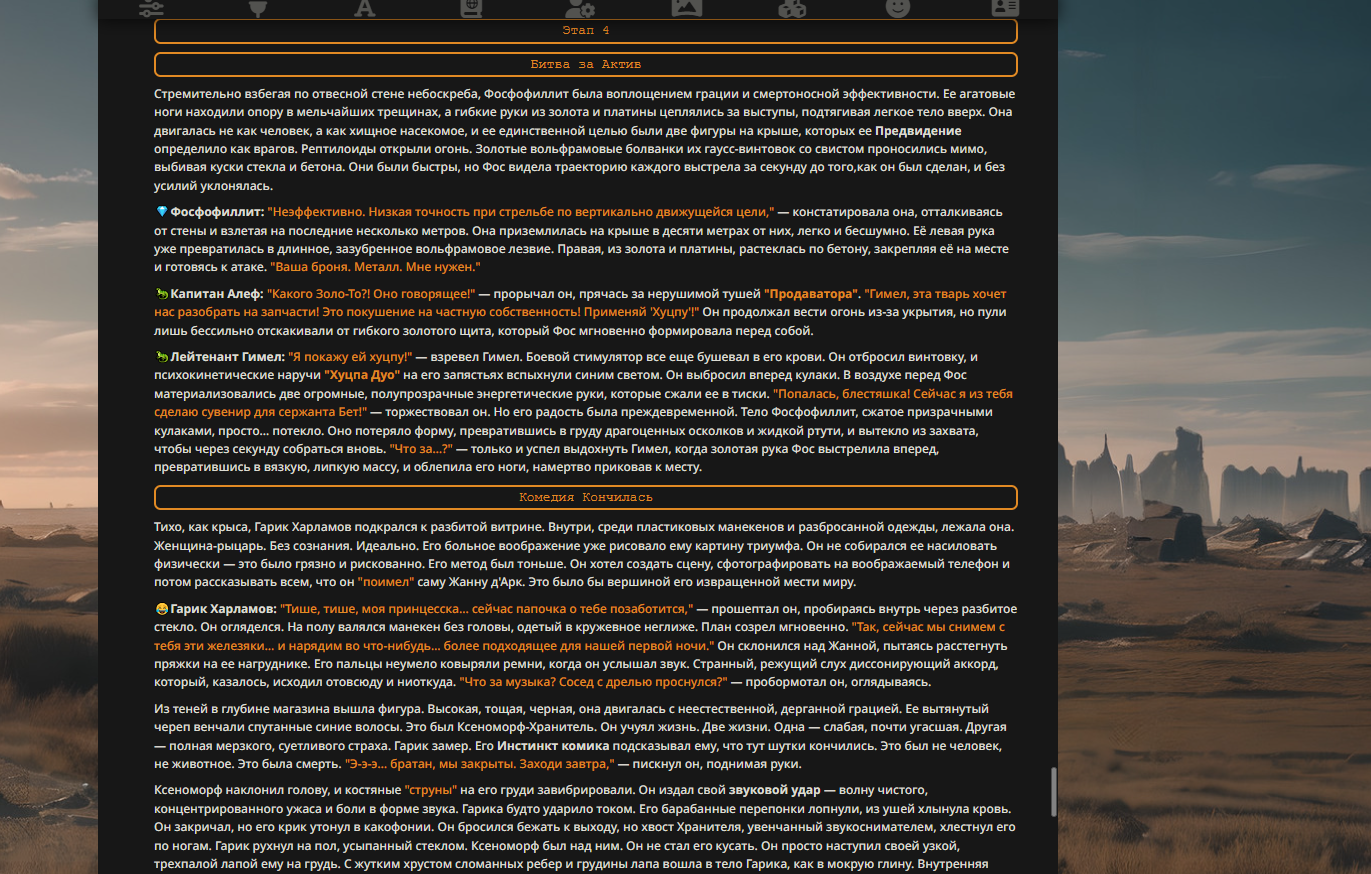Click the quote starting 'Тише, тише, моя принцесска'
1371x874 pixels.
pos(486,608)
